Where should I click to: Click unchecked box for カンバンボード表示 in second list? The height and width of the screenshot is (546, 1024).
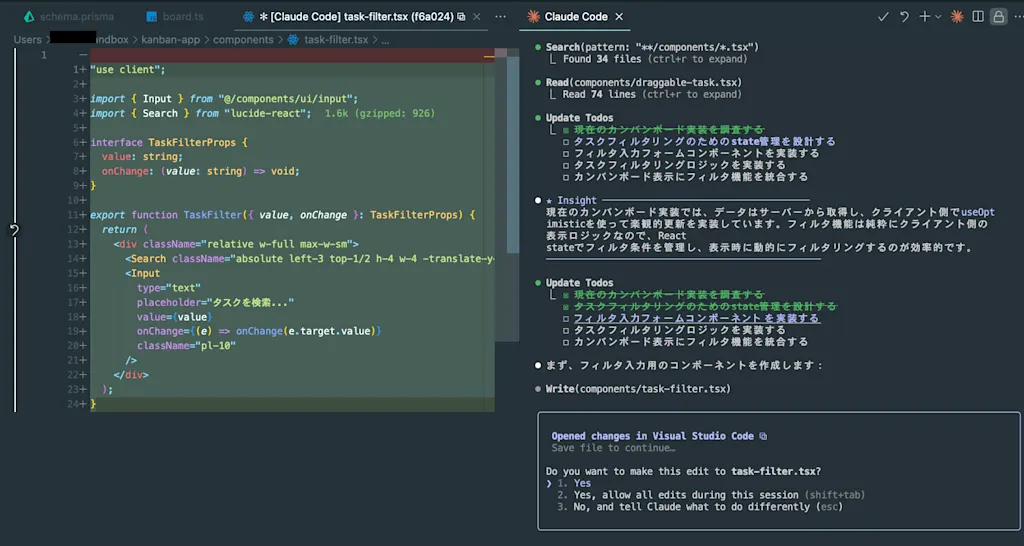click(x=566, y=342)
